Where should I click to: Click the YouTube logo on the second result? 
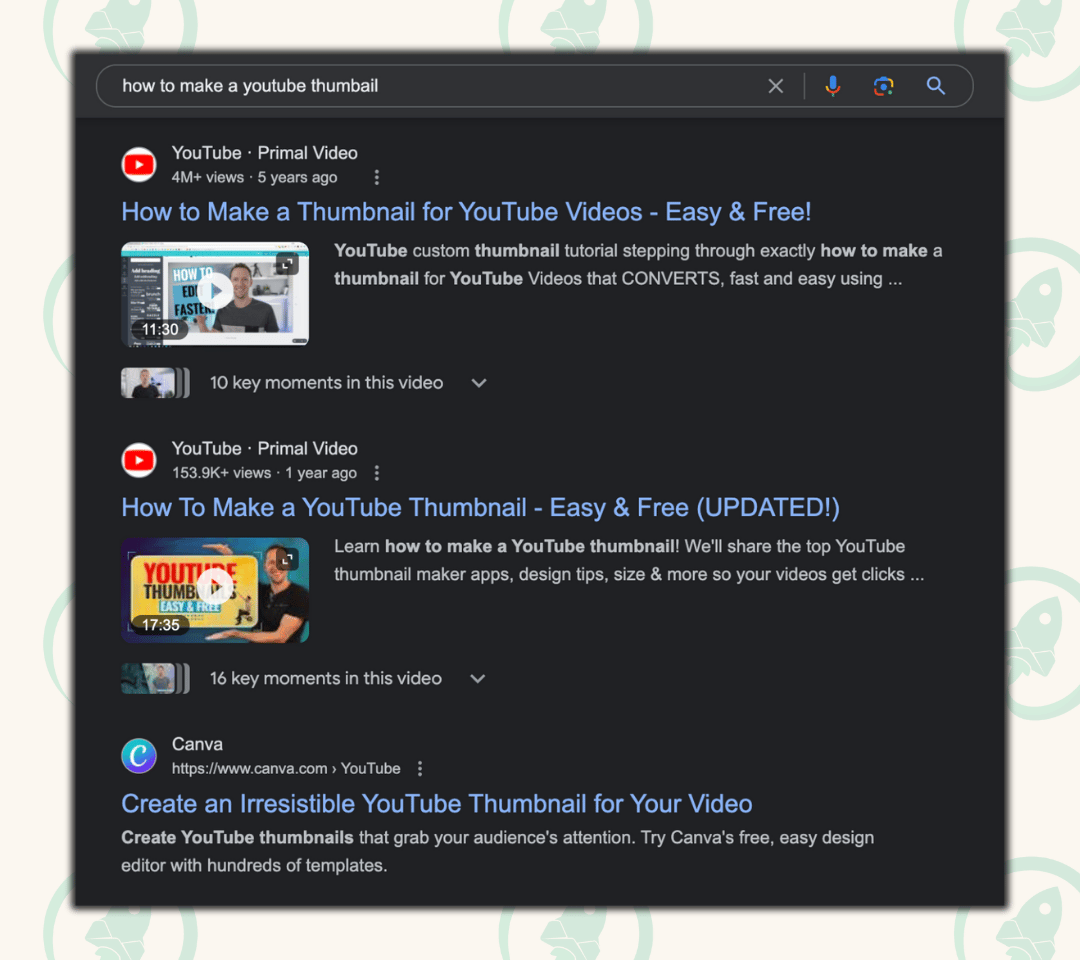pyautogui.click(x=139, y=460)
